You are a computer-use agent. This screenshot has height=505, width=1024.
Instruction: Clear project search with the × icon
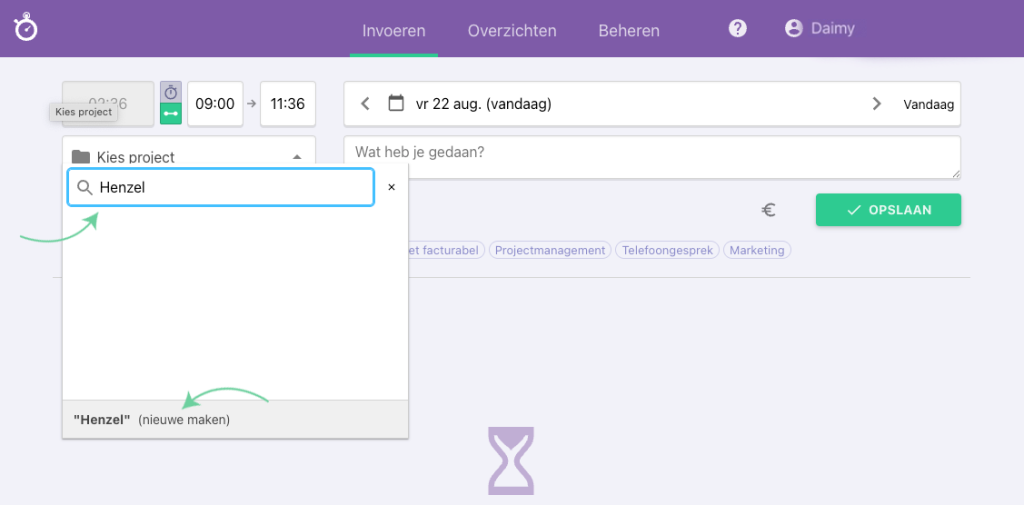(391, 187)
